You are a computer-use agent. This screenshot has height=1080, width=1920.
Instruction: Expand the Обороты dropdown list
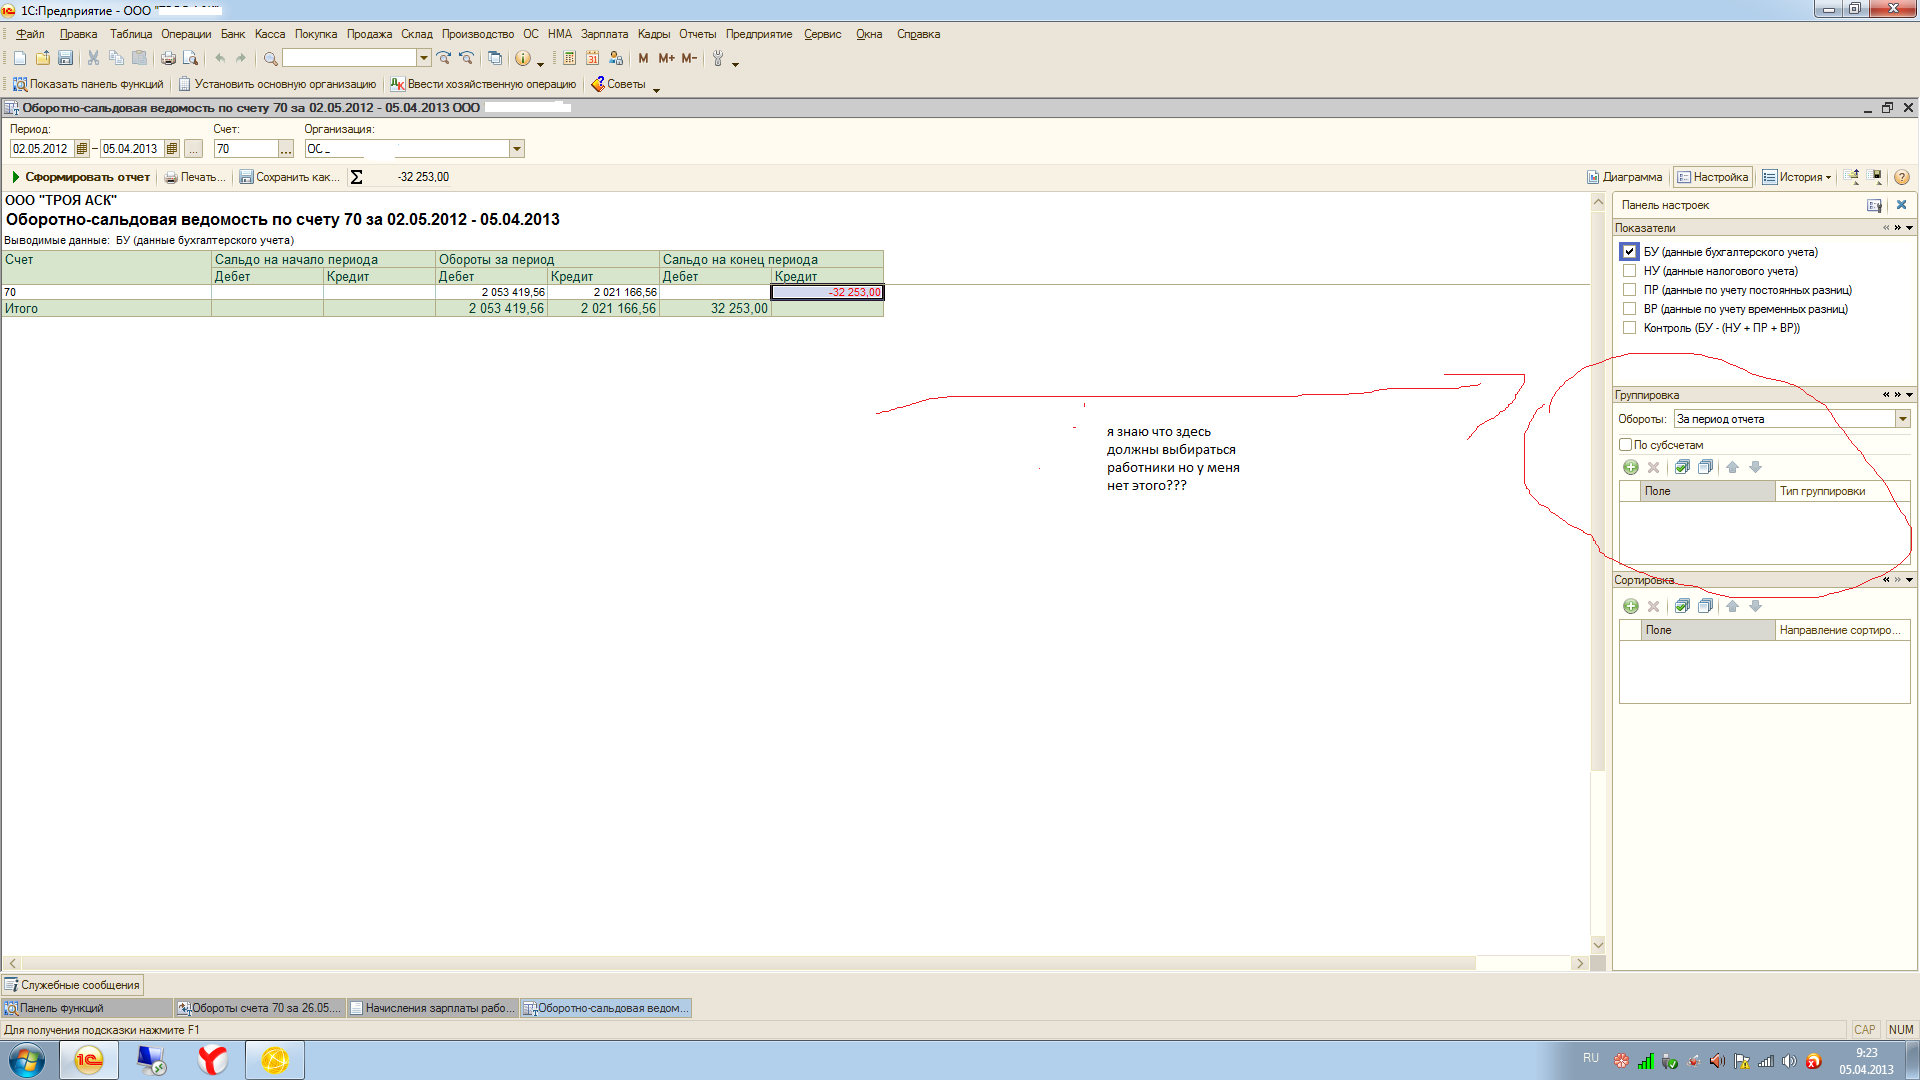click(1902, 419)
